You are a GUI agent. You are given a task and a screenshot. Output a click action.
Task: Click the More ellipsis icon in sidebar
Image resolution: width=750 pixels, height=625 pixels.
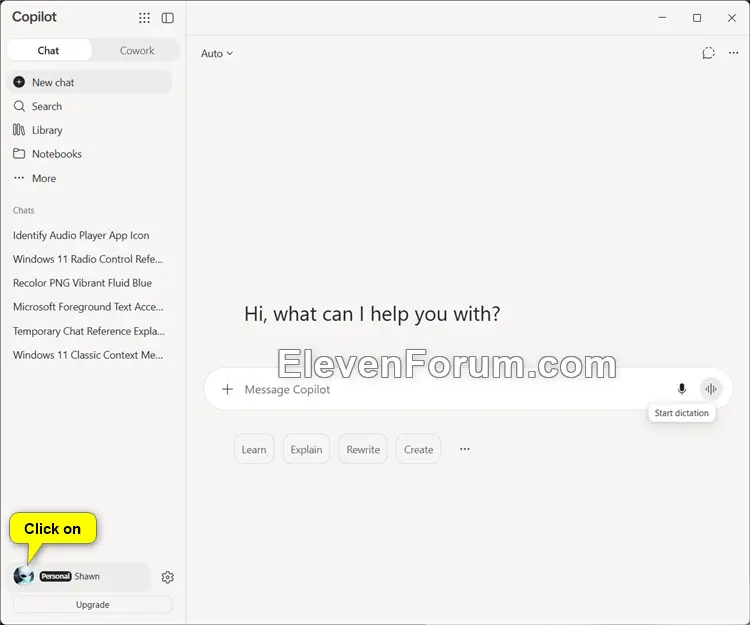click(19, 178)
